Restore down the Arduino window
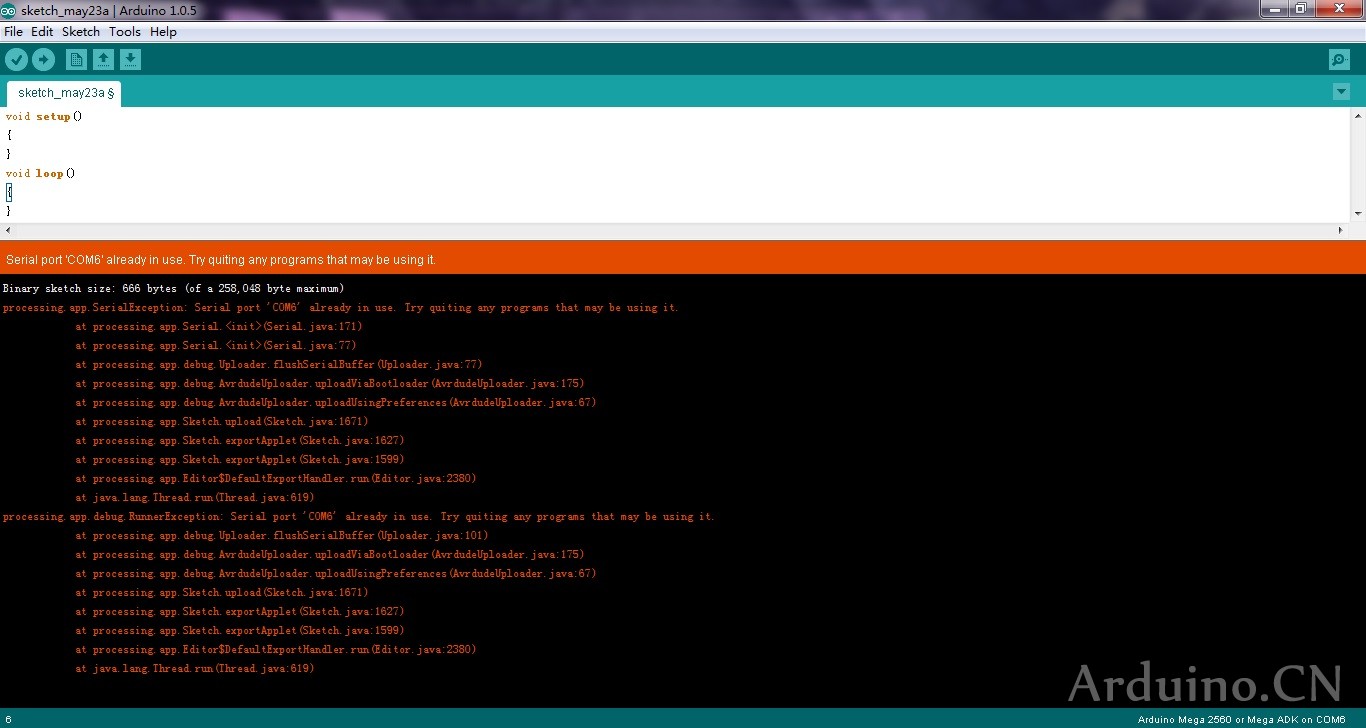The width and height of the screenshot is (1366, 728). (x=1301, y=9)
